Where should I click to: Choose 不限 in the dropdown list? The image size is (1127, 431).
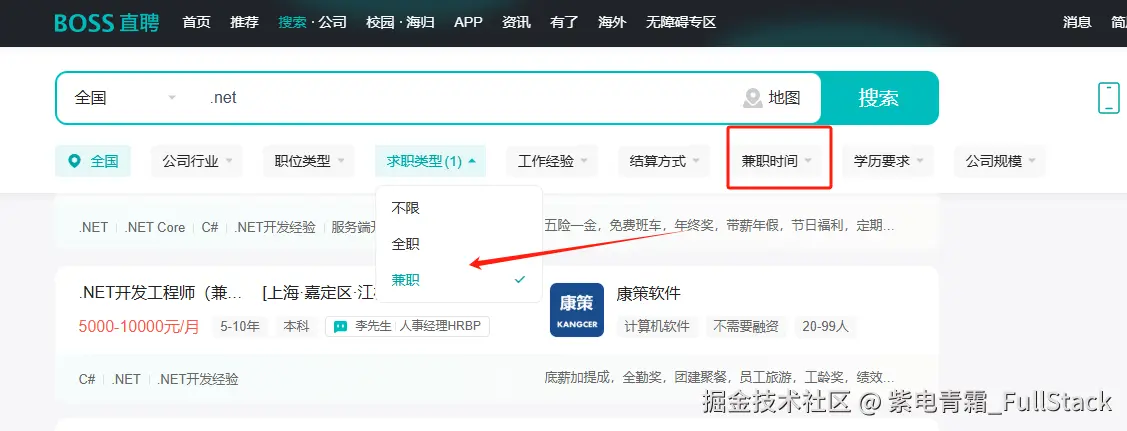click(459, 208)
